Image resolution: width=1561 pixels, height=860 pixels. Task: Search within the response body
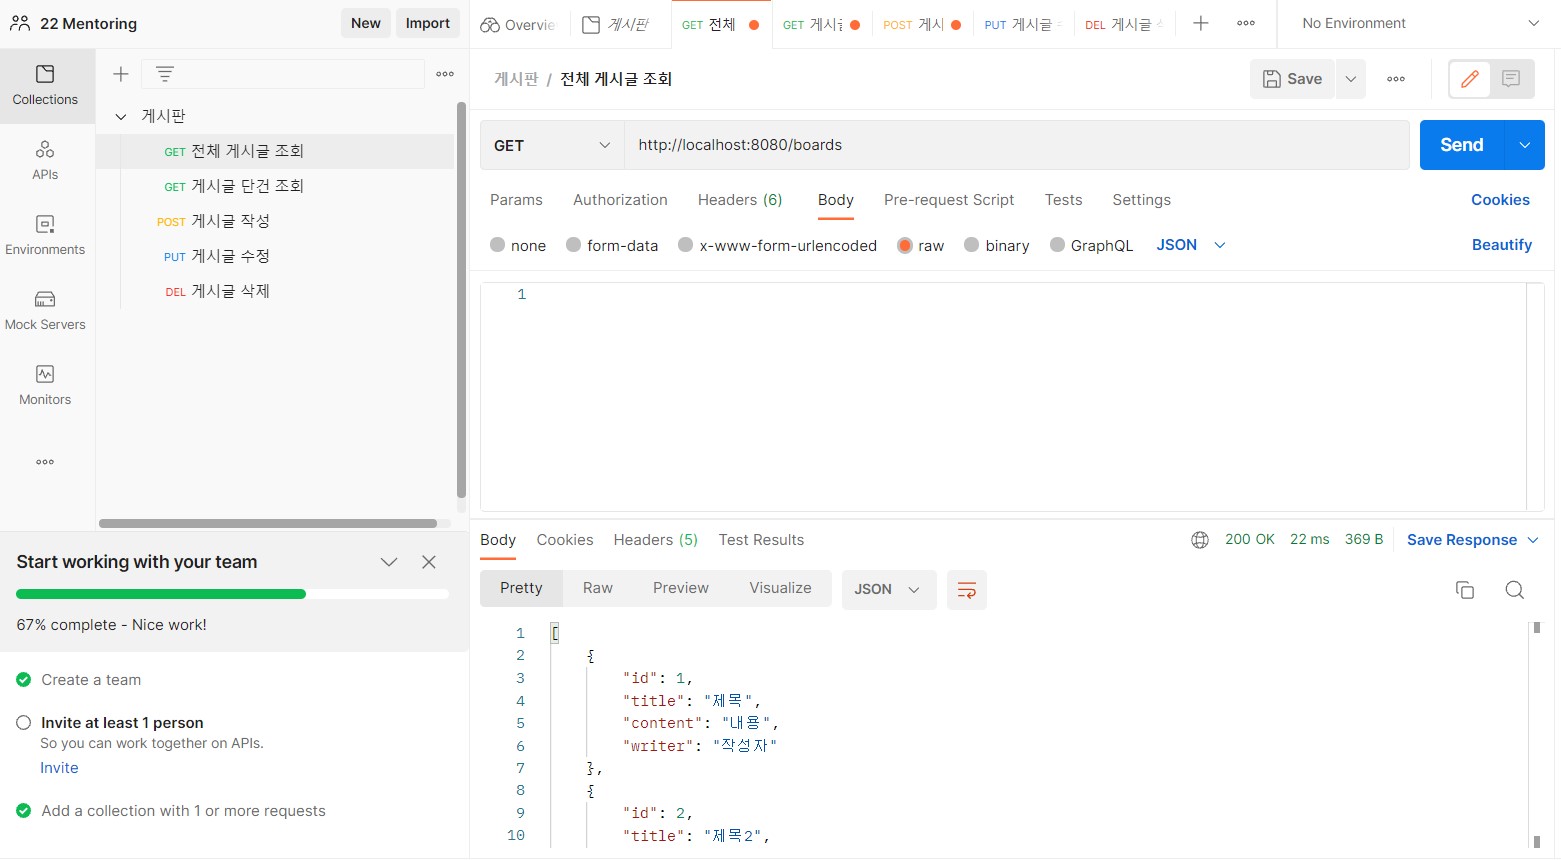click(1515, 590)
